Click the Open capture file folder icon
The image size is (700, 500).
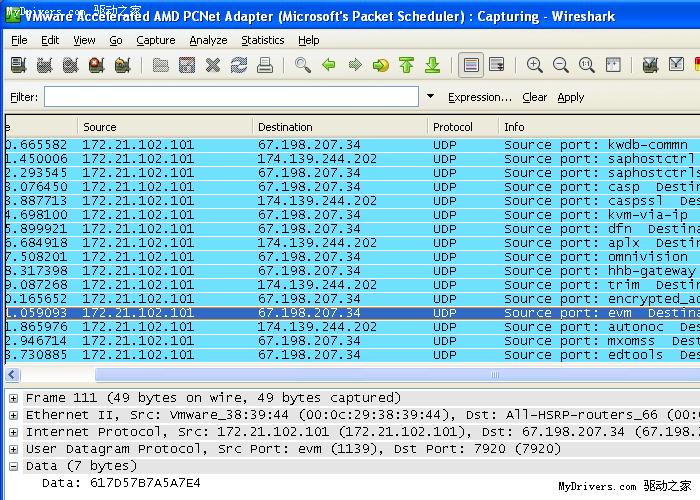[161, 66]
